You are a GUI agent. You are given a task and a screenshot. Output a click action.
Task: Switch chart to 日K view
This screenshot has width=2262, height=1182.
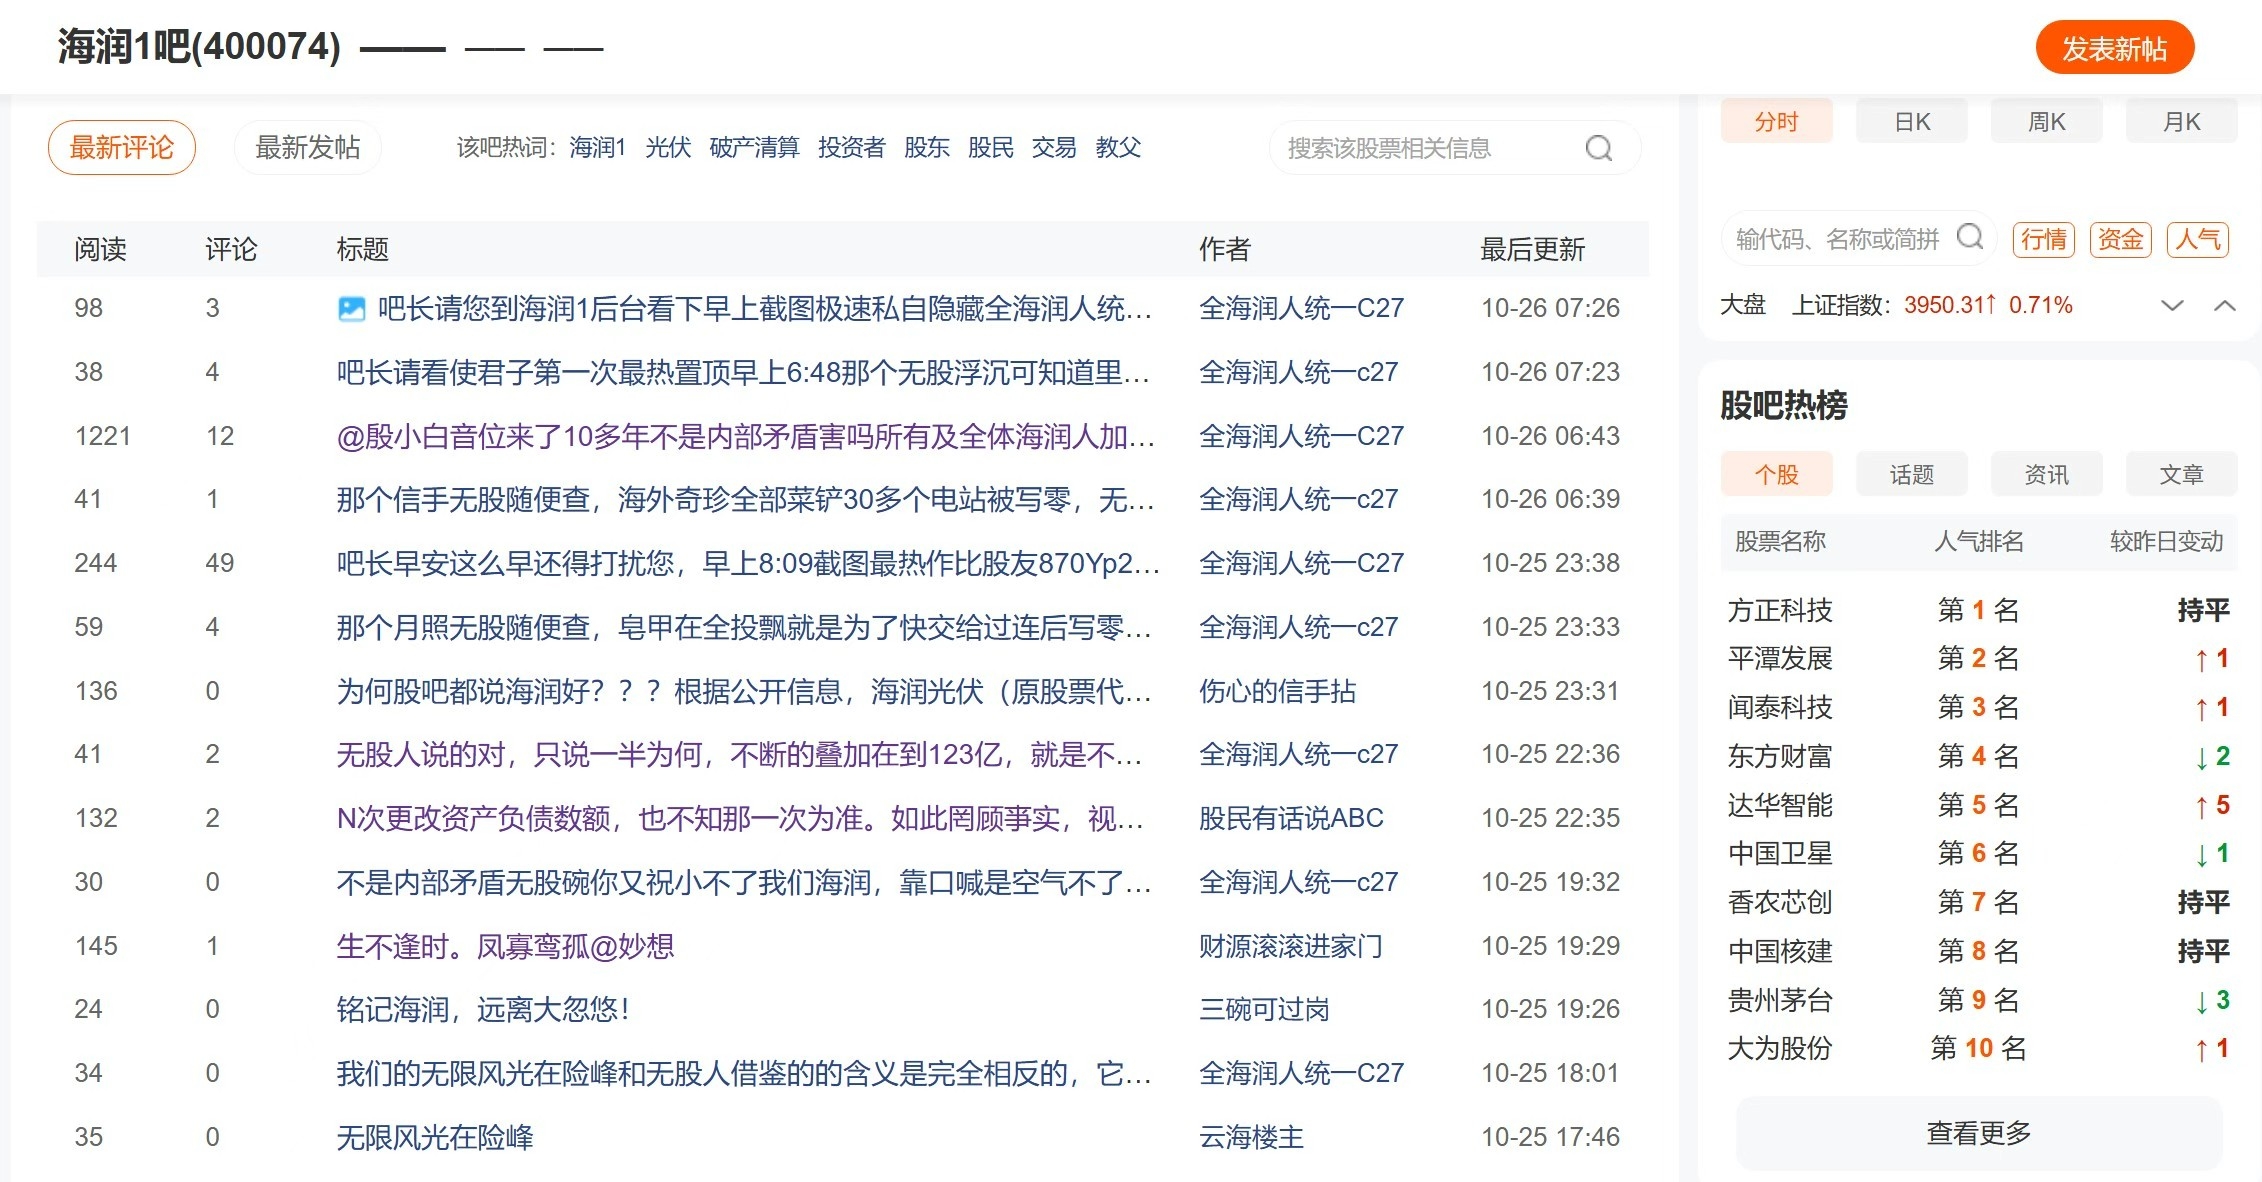(1911, 122)
